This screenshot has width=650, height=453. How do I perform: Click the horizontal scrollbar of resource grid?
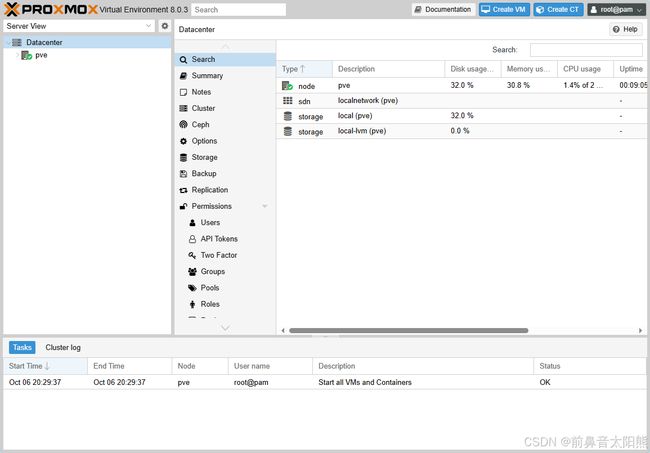click(408, 330)
